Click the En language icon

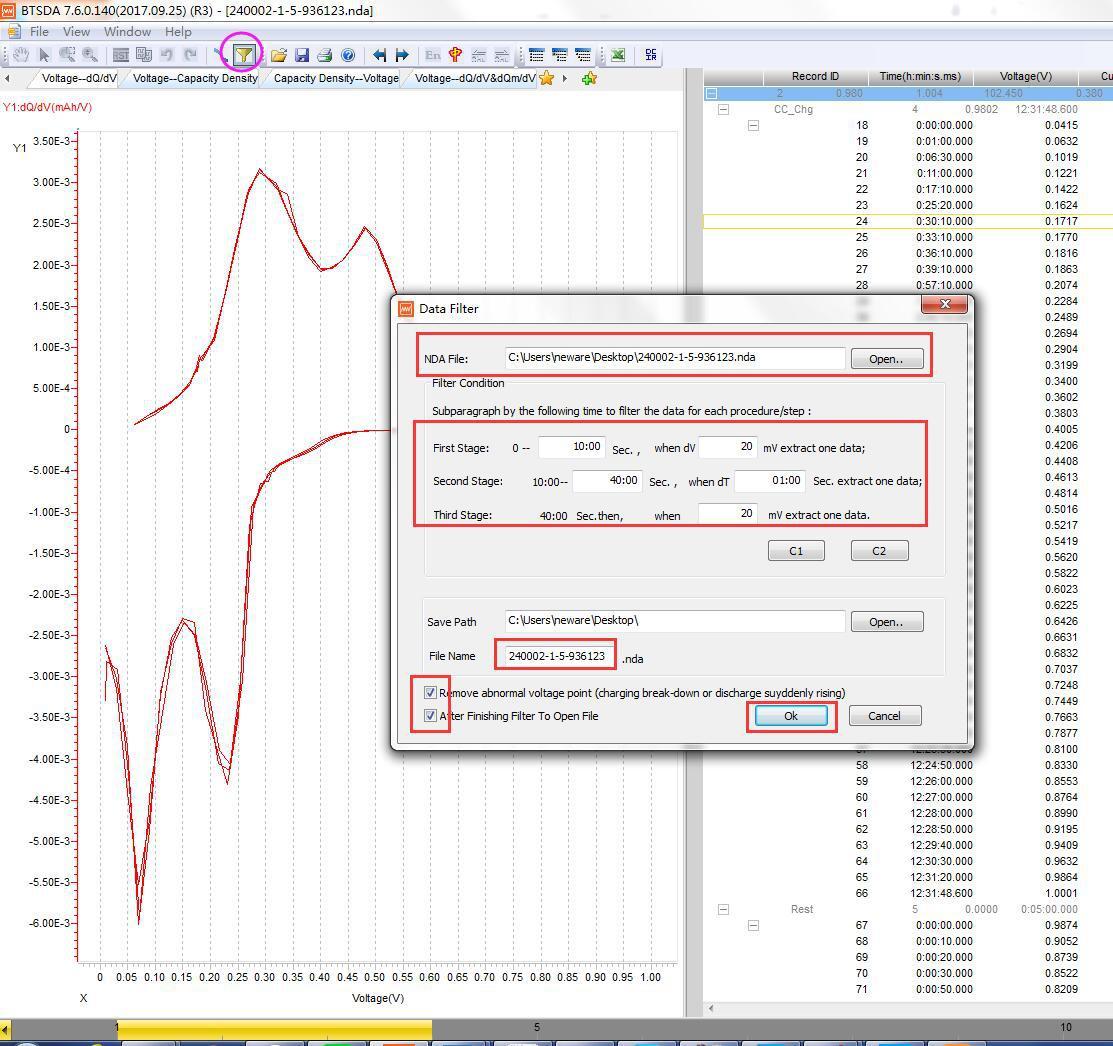click(x=432, y=55)
